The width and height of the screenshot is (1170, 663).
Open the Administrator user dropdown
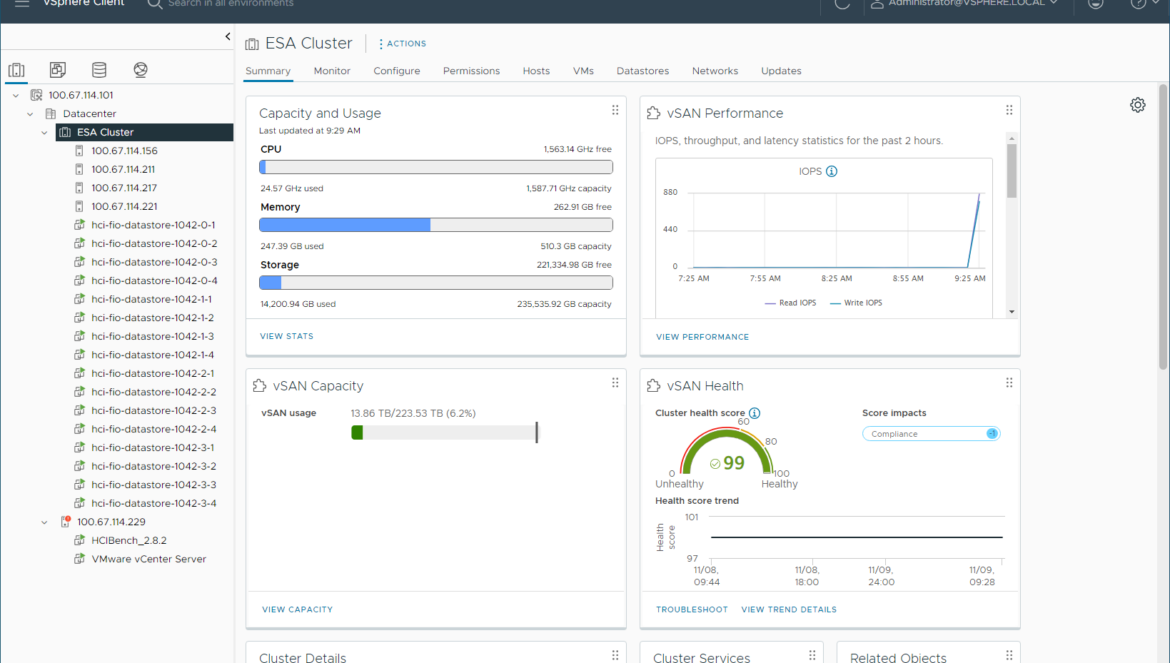click(x=965, y=4)
